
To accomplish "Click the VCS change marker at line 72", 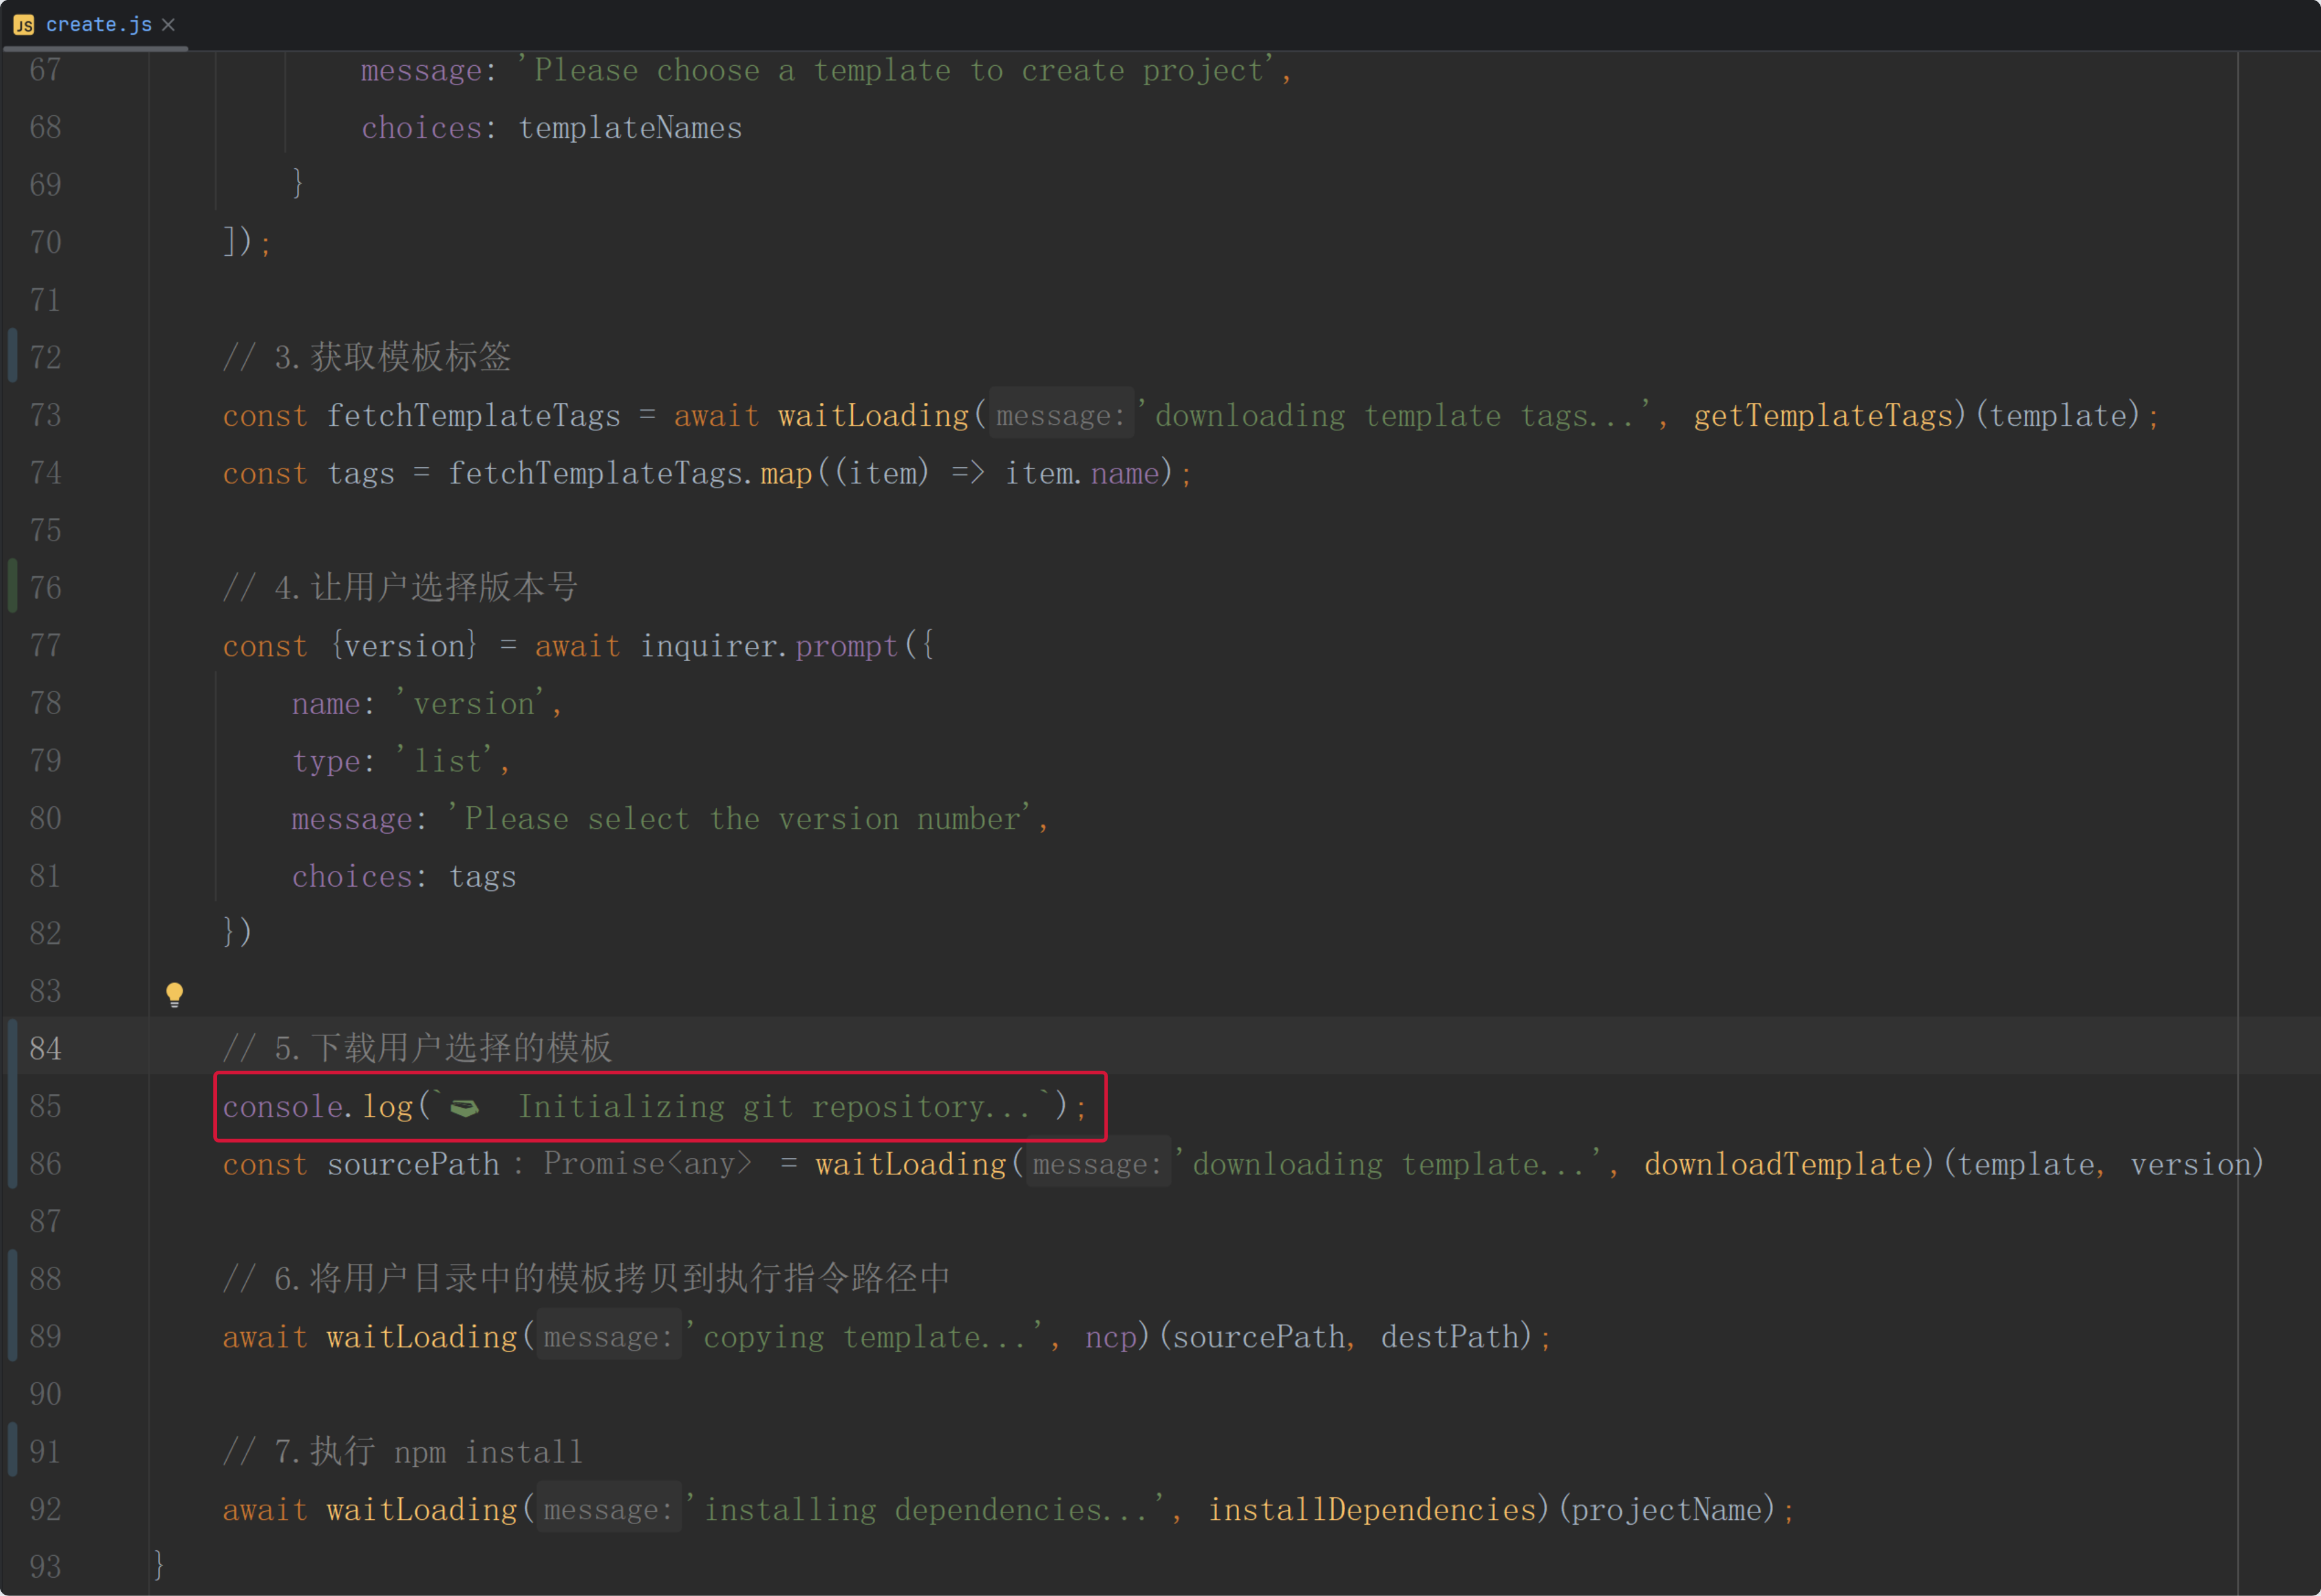I will pyautogui.click(x=12, y=356).
